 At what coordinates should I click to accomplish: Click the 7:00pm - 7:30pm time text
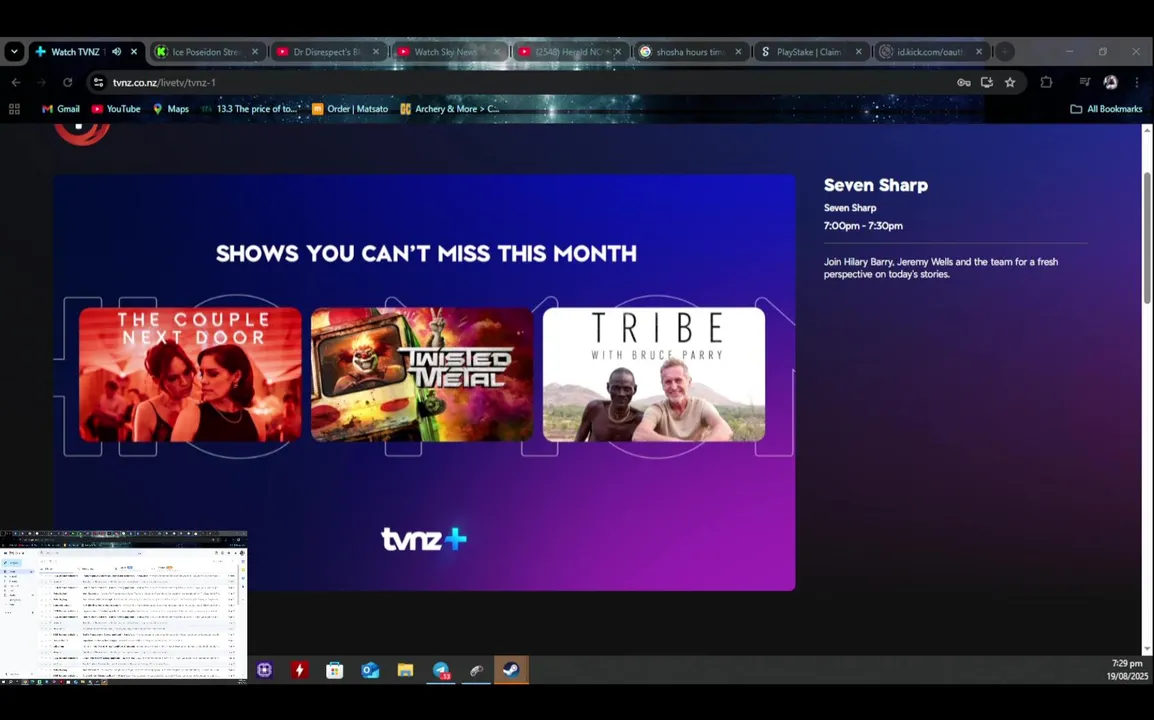pyautogui.click(x=863, y=226)
